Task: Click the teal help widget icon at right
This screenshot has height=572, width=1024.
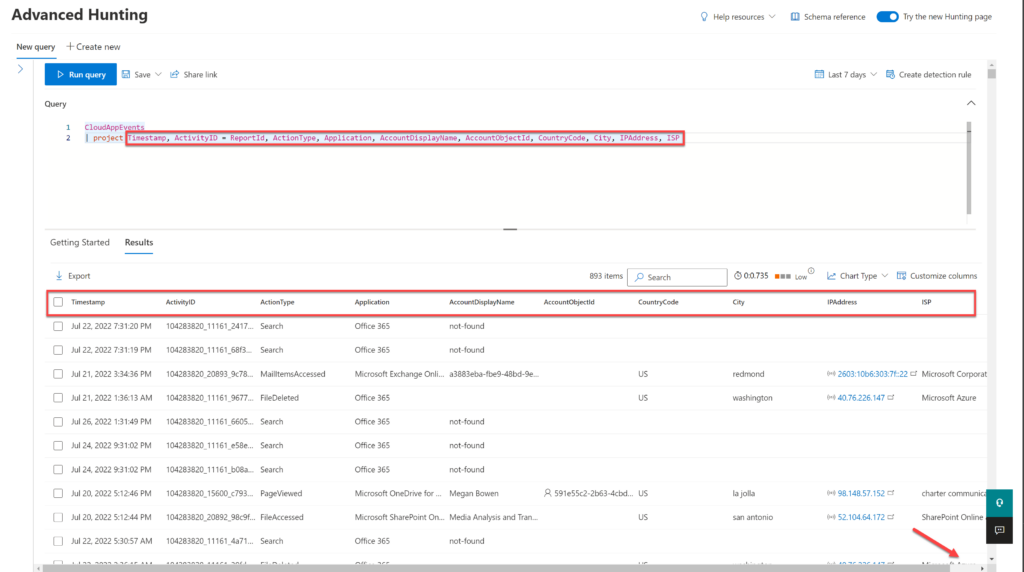Action: (1000, 503)
